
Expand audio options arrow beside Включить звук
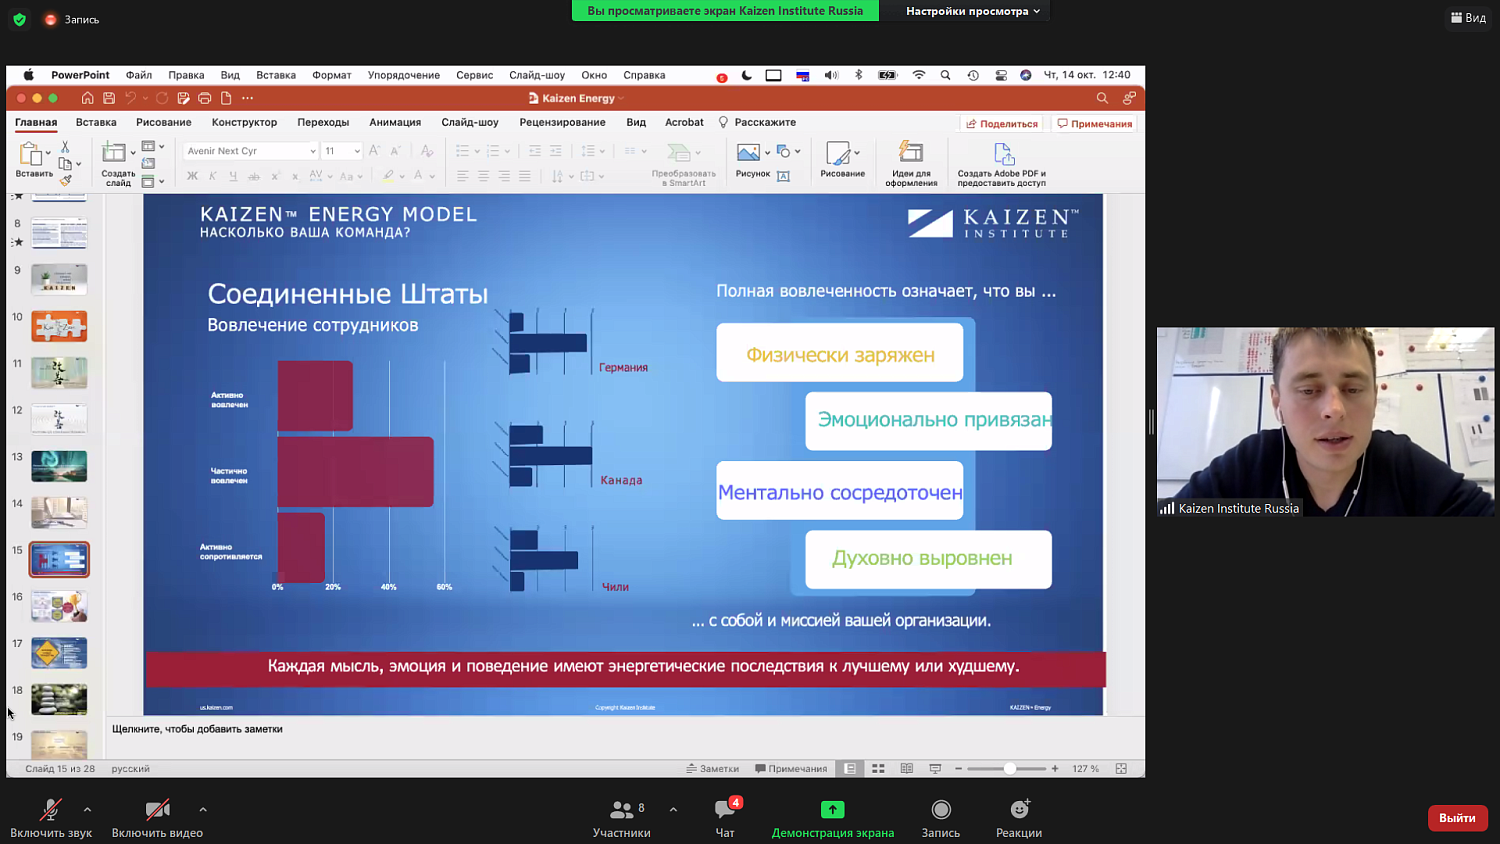coord(87,810)
